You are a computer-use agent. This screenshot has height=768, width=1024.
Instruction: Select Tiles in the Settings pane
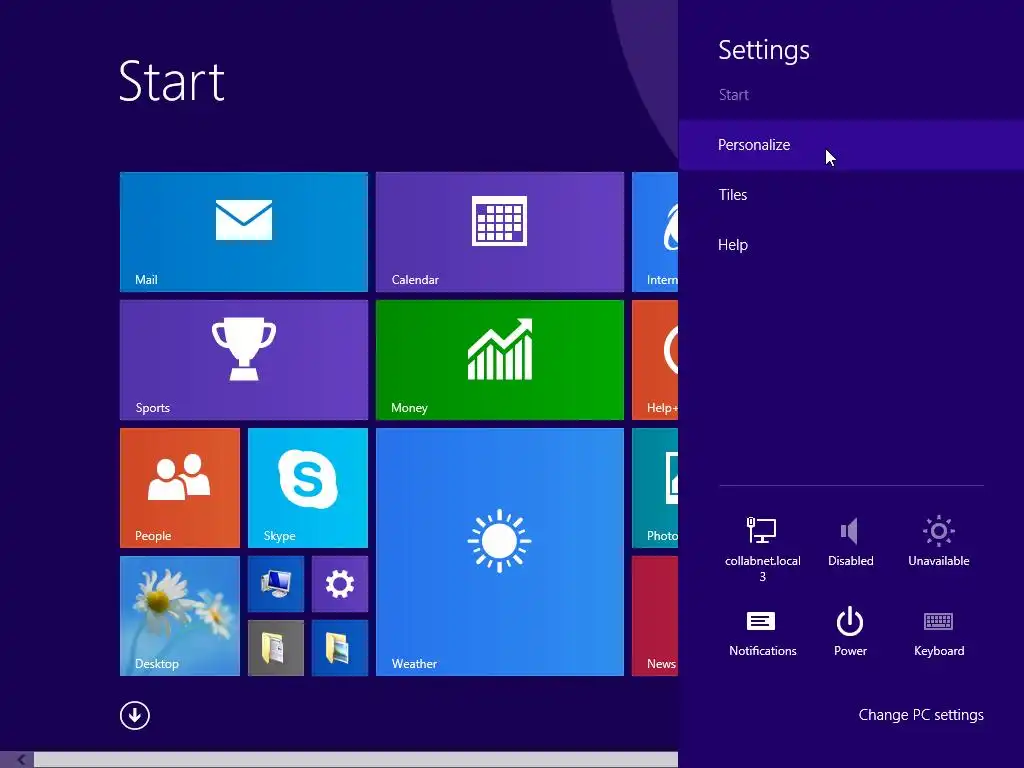point(851,195)
